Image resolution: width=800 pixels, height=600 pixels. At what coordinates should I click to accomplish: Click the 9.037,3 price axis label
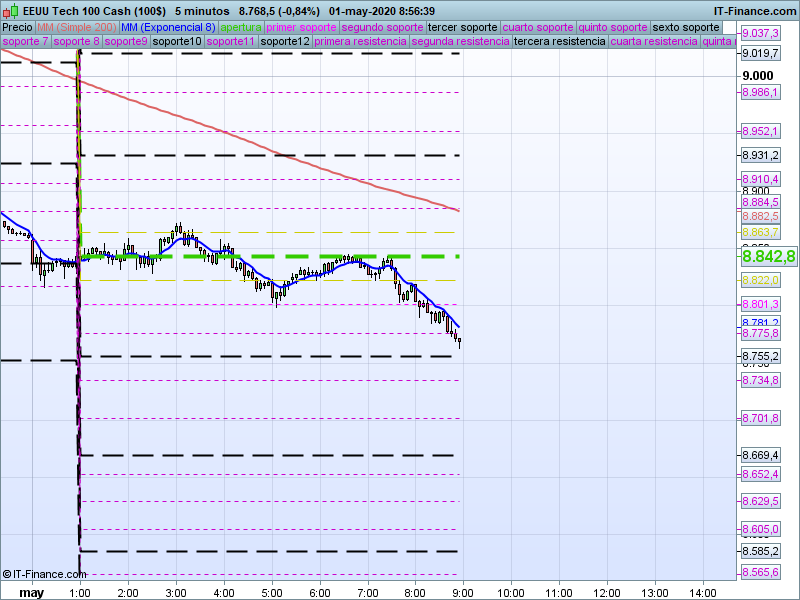click(x=760, y=33)
